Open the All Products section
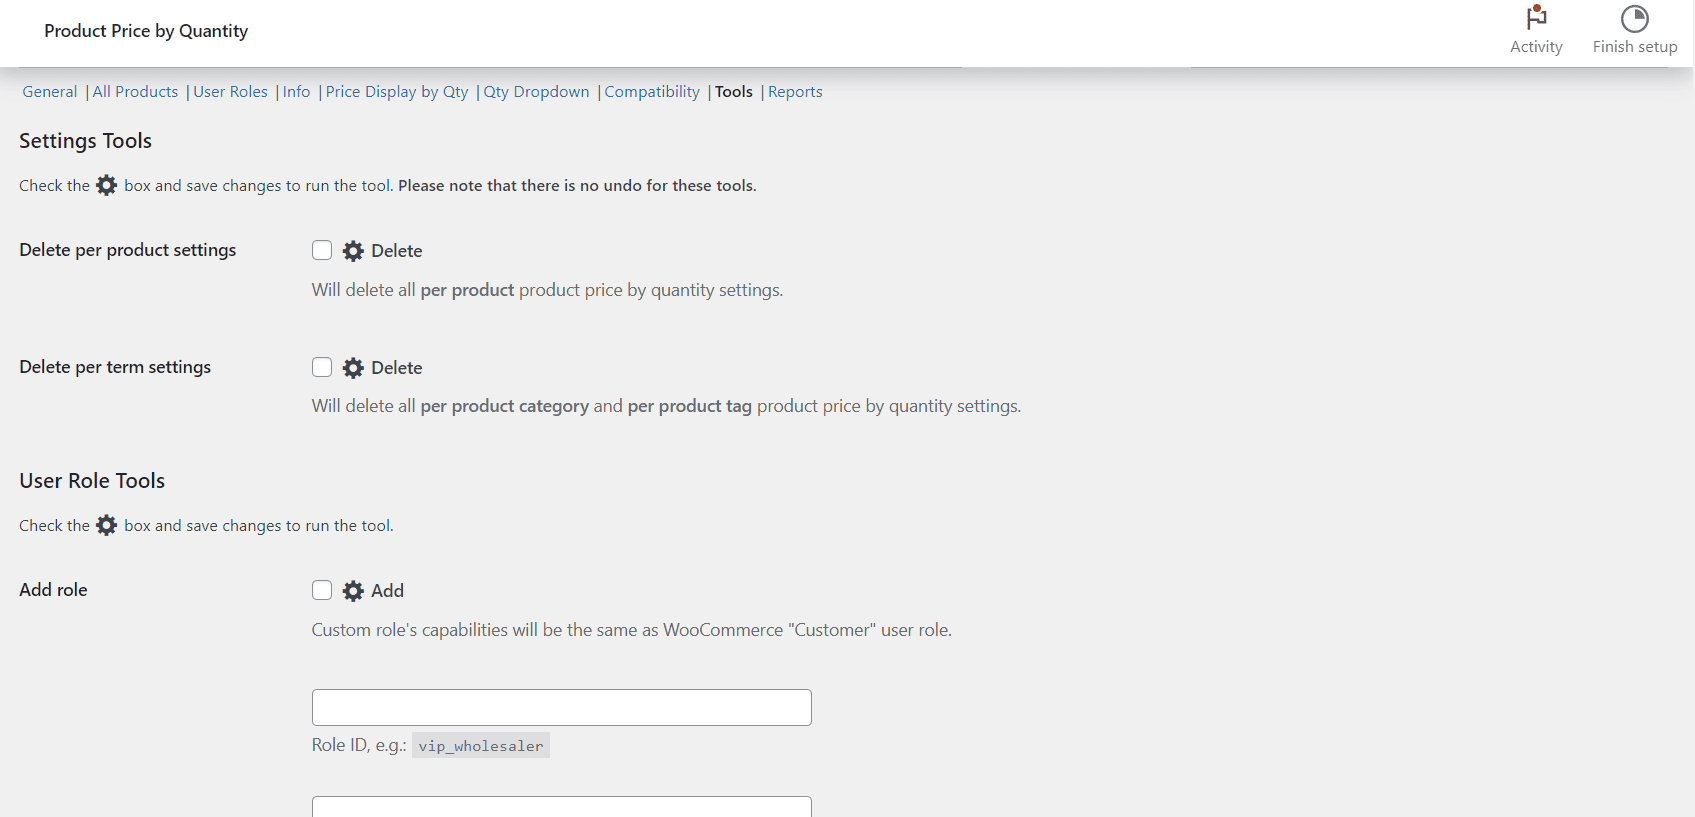The width and height of the screenshot is (1695, 817). [135, 92]
